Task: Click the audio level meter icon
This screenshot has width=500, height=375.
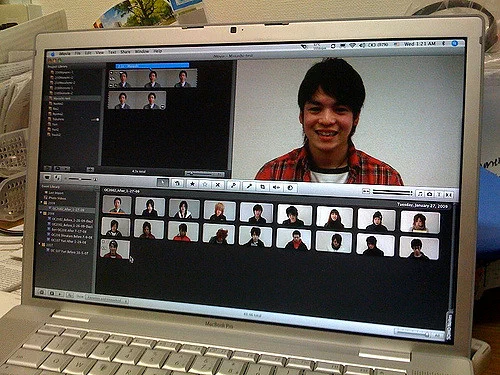Action: coord(366,191)
